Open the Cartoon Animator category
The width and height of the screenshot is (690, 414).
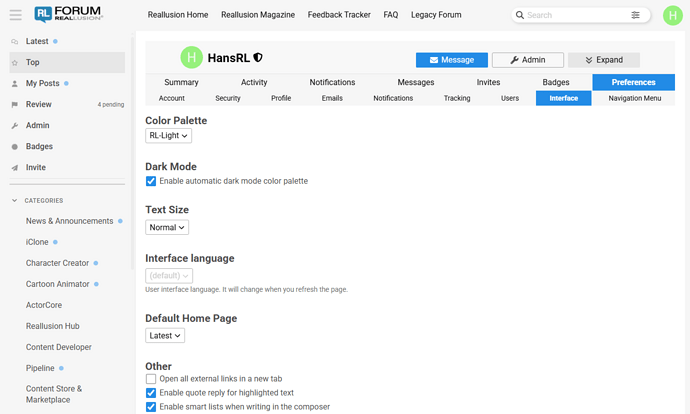click(57, 284)
